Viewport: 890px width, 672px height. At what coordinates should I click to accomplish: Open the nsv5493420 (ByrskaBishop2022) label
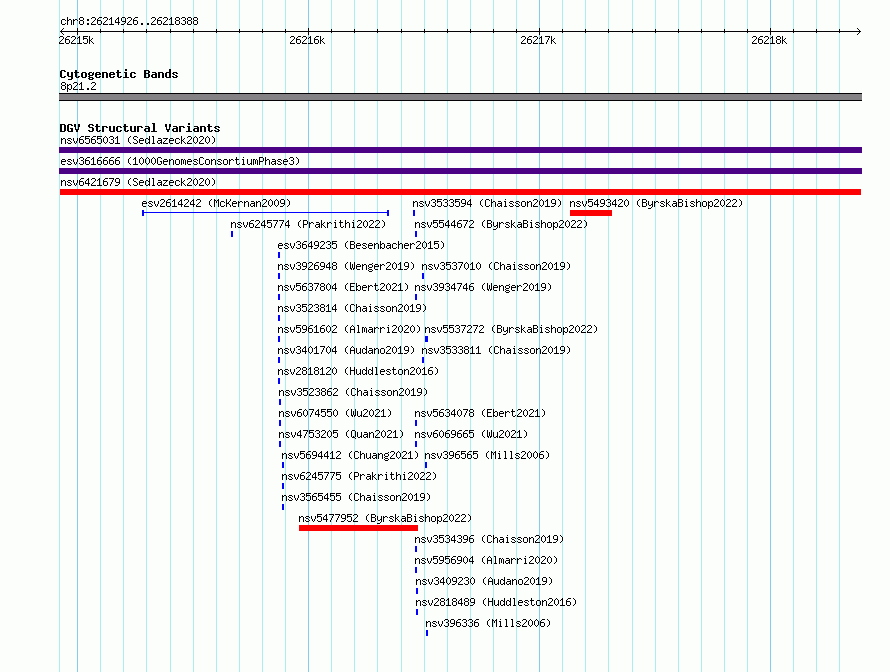click(656, 203)
